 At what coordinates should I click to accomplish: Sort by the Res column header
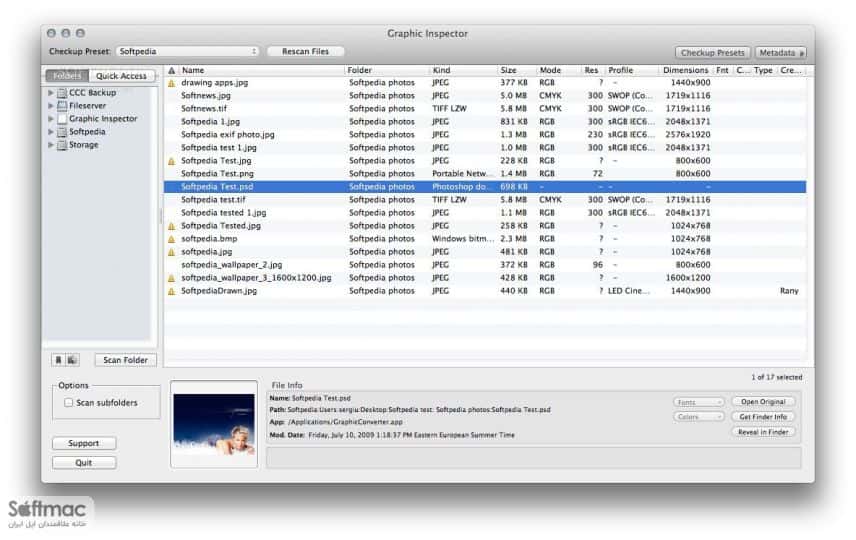pyautogui.click(x=592, y=70)
